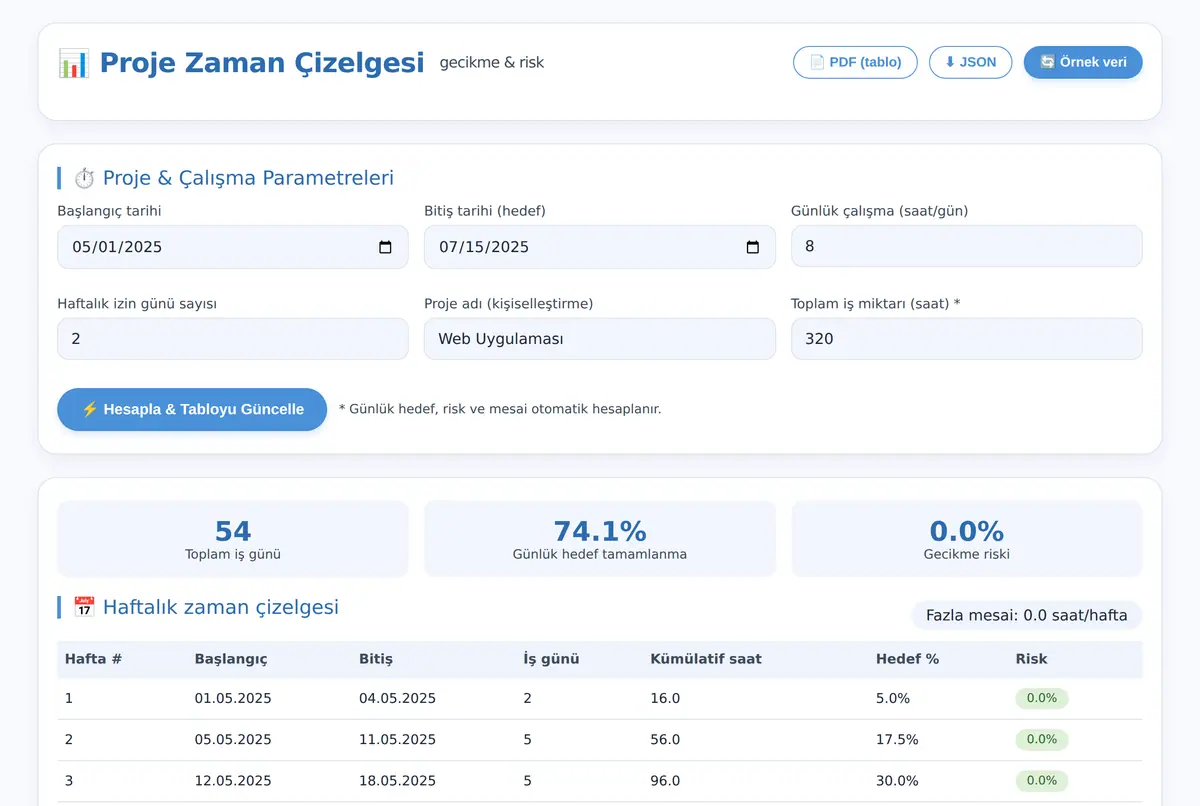Click the Proje Zaman Çizelgesi title
Screen dimensions: 1200x806
(x=262, y=63)
